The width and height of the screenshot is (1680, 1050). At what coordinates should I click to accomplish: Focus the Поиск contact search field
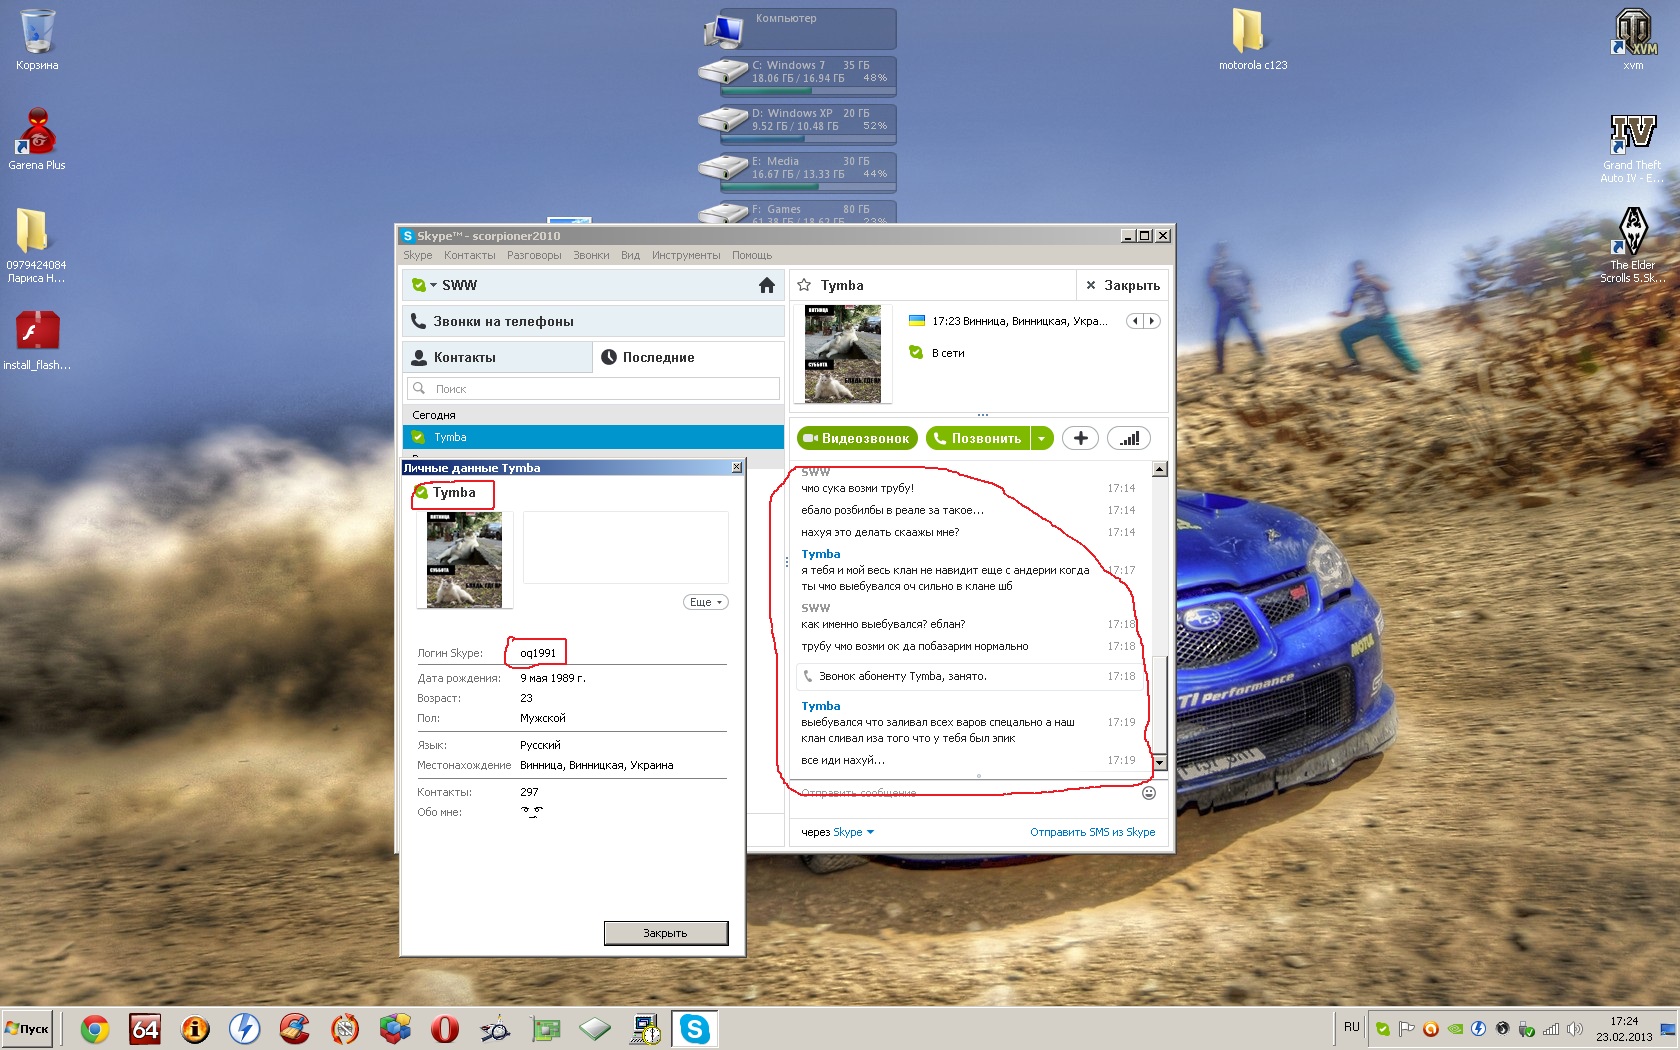(x=593, y=389)
